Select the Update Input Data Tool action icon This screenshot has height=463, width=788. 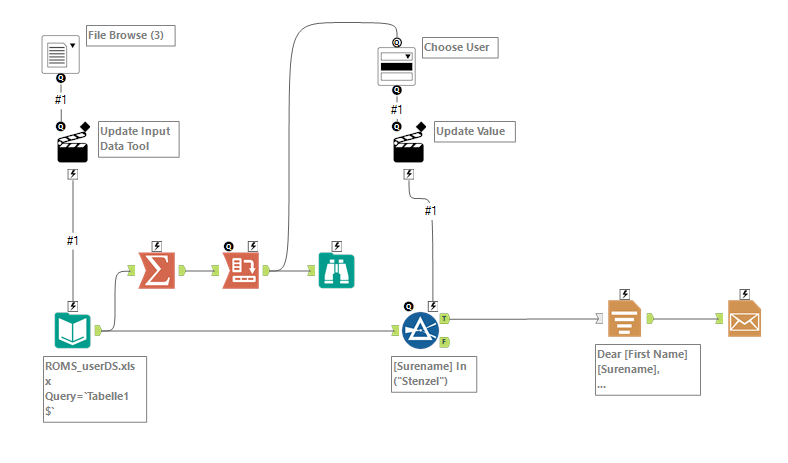tap(72, 146)
